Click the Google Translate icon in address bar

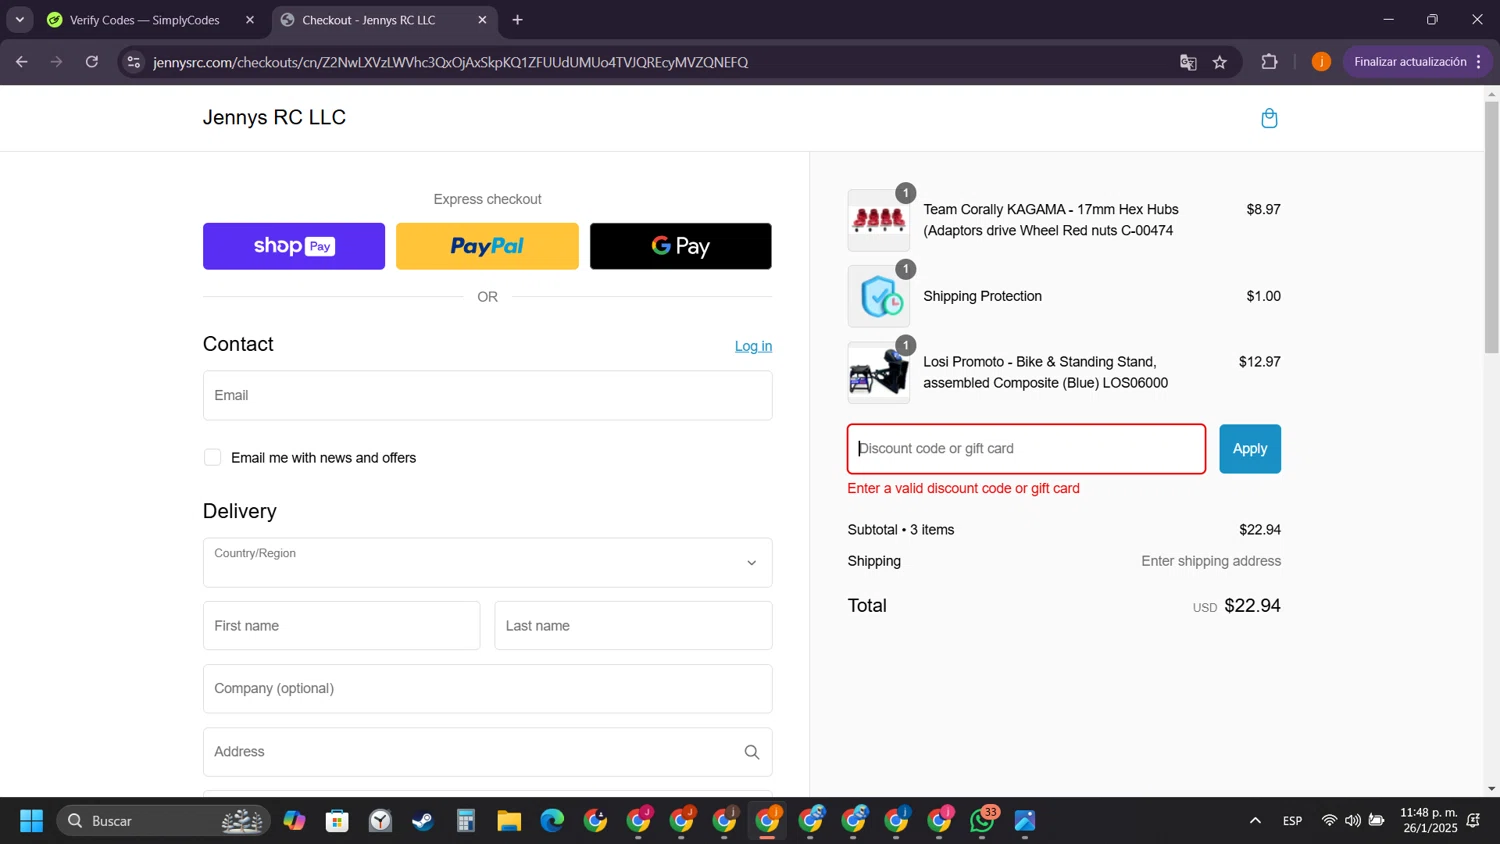click(1188, 62)
